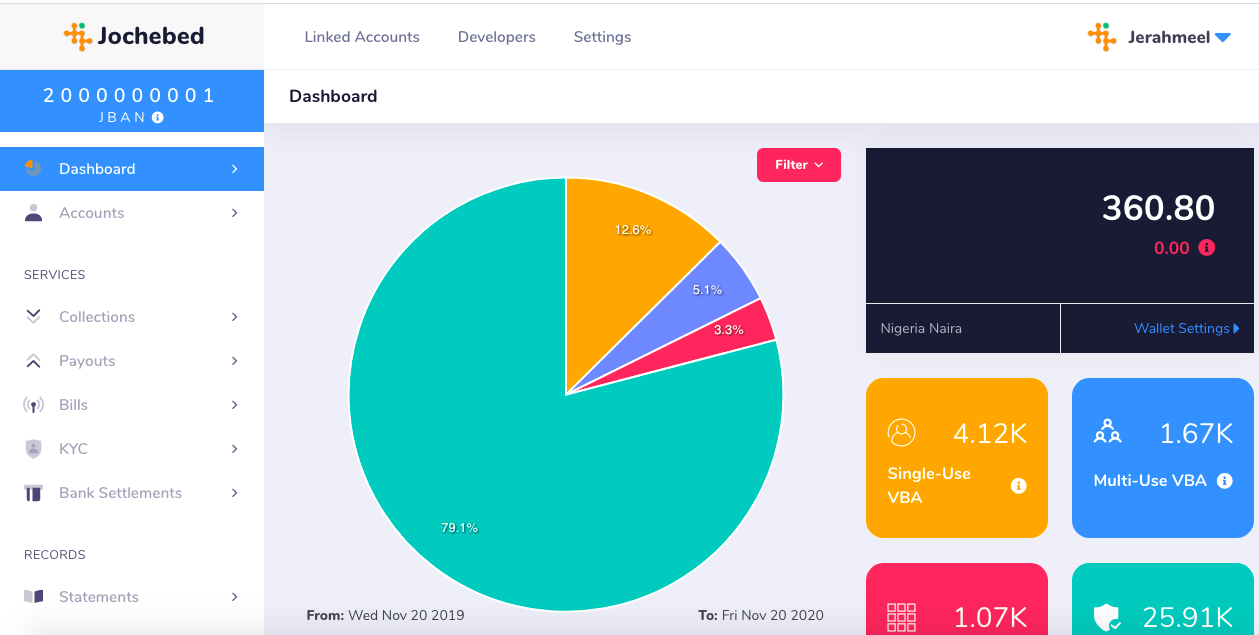Click the Single-Use VBA user icon

pyautogui.click(x=901, y=432)
